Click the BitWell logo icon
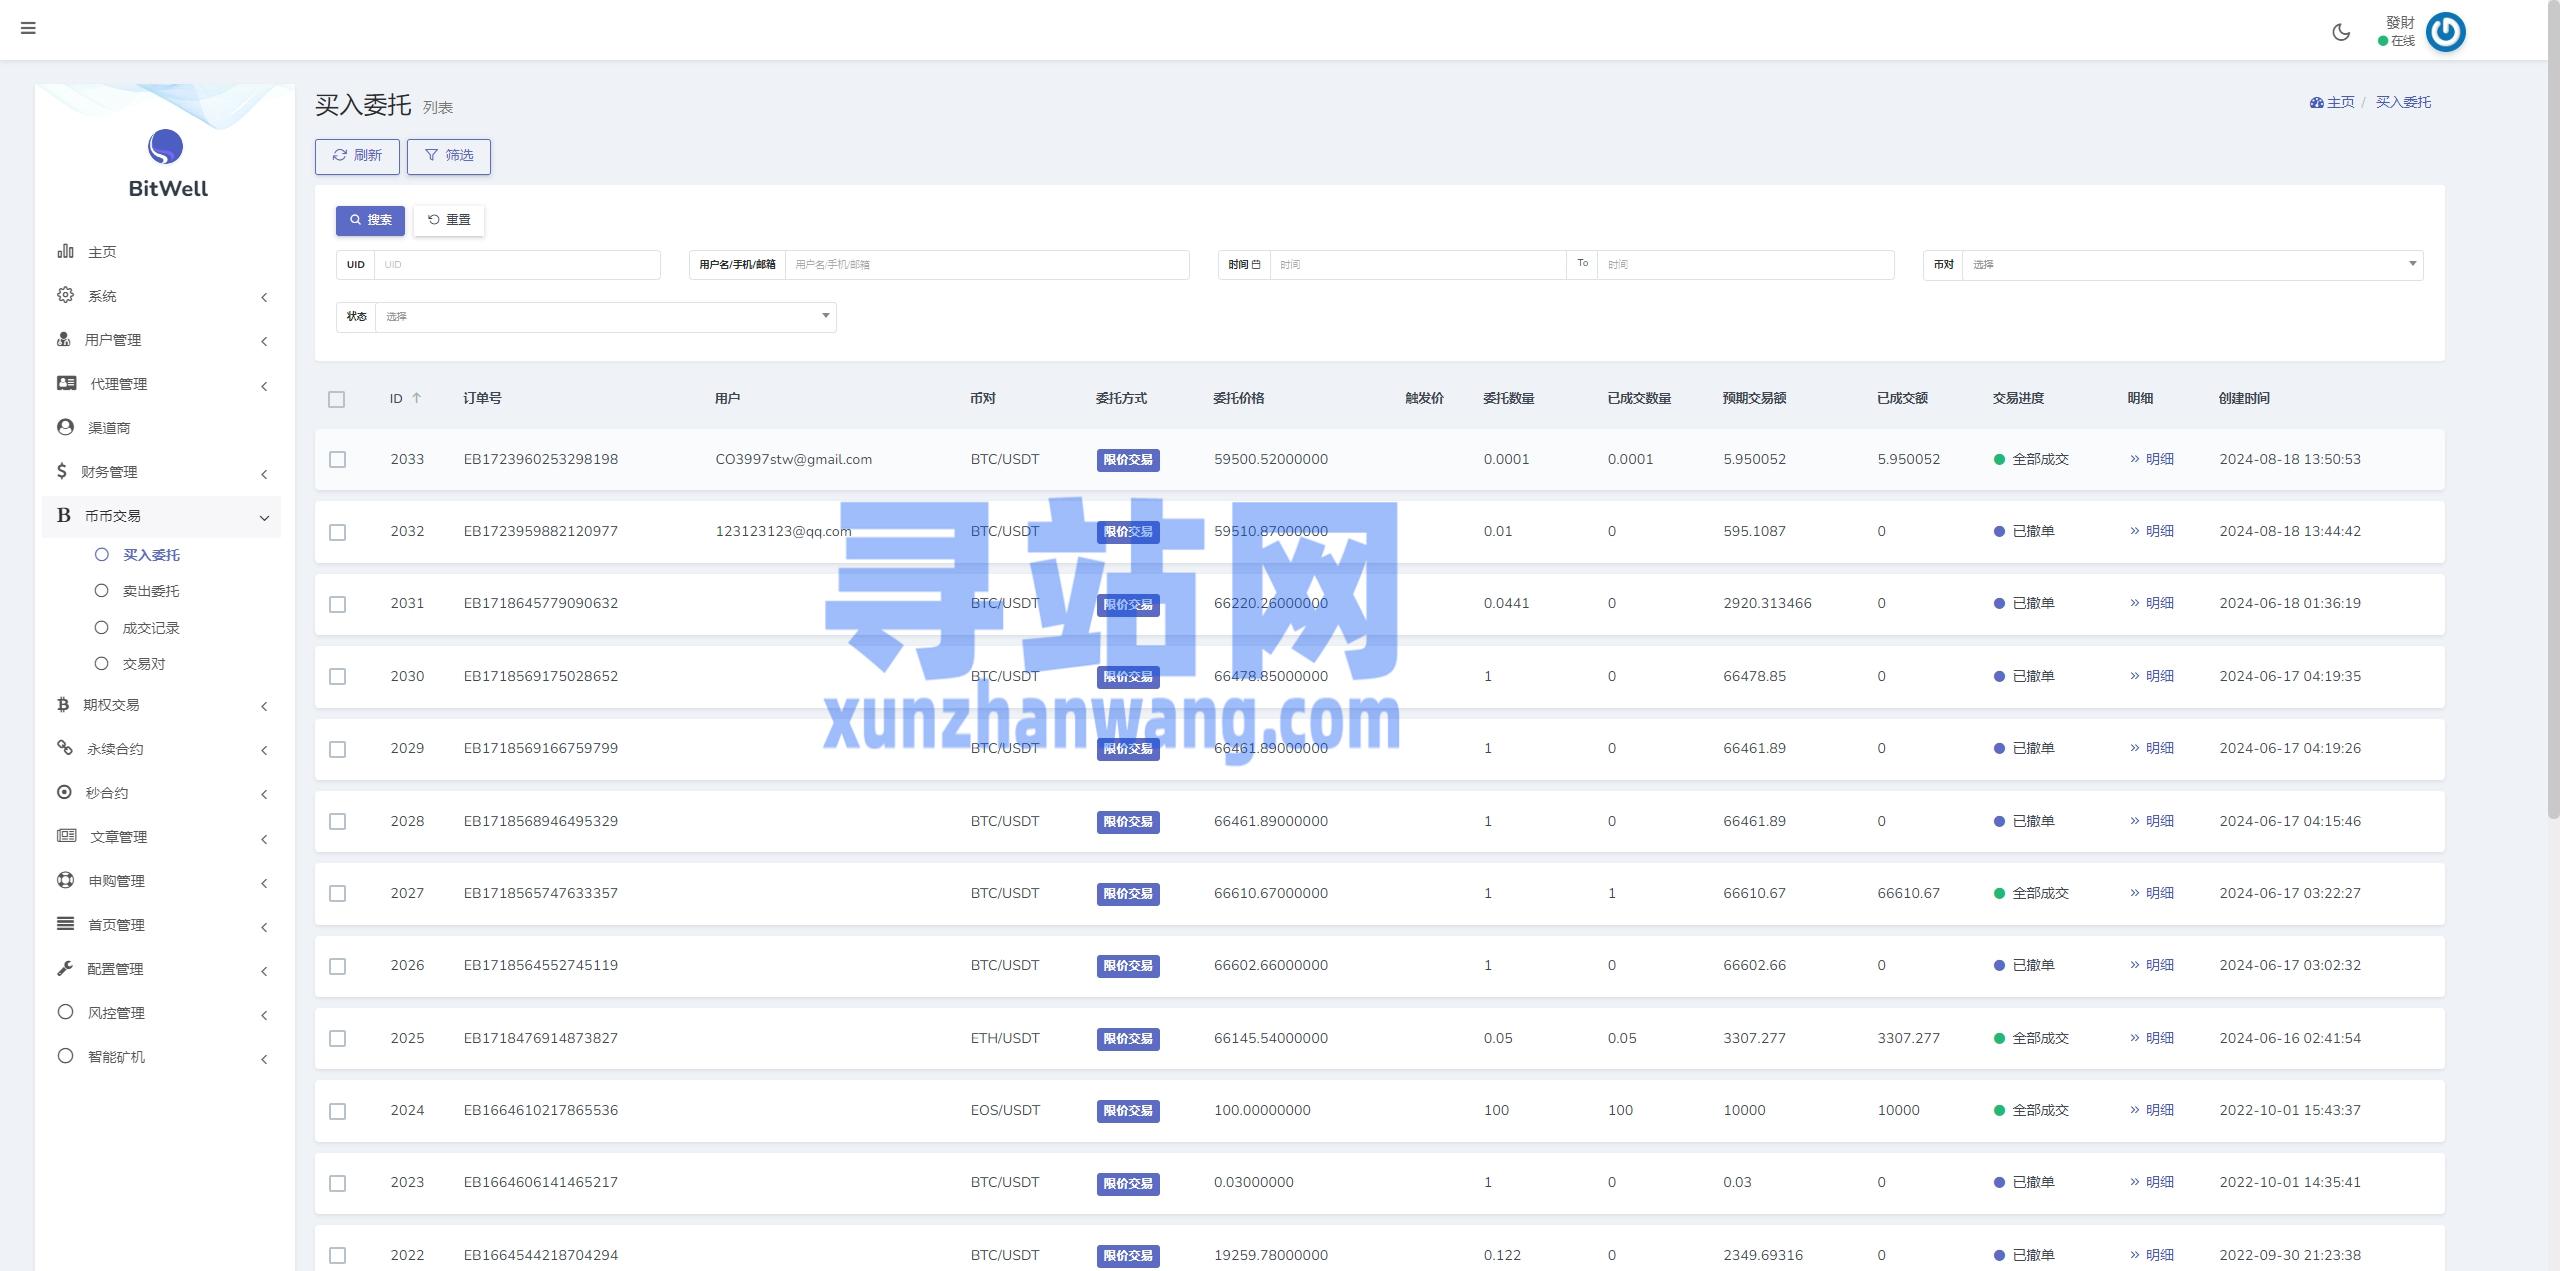Screen dimensions: 2560x1271 pos(166,147)
